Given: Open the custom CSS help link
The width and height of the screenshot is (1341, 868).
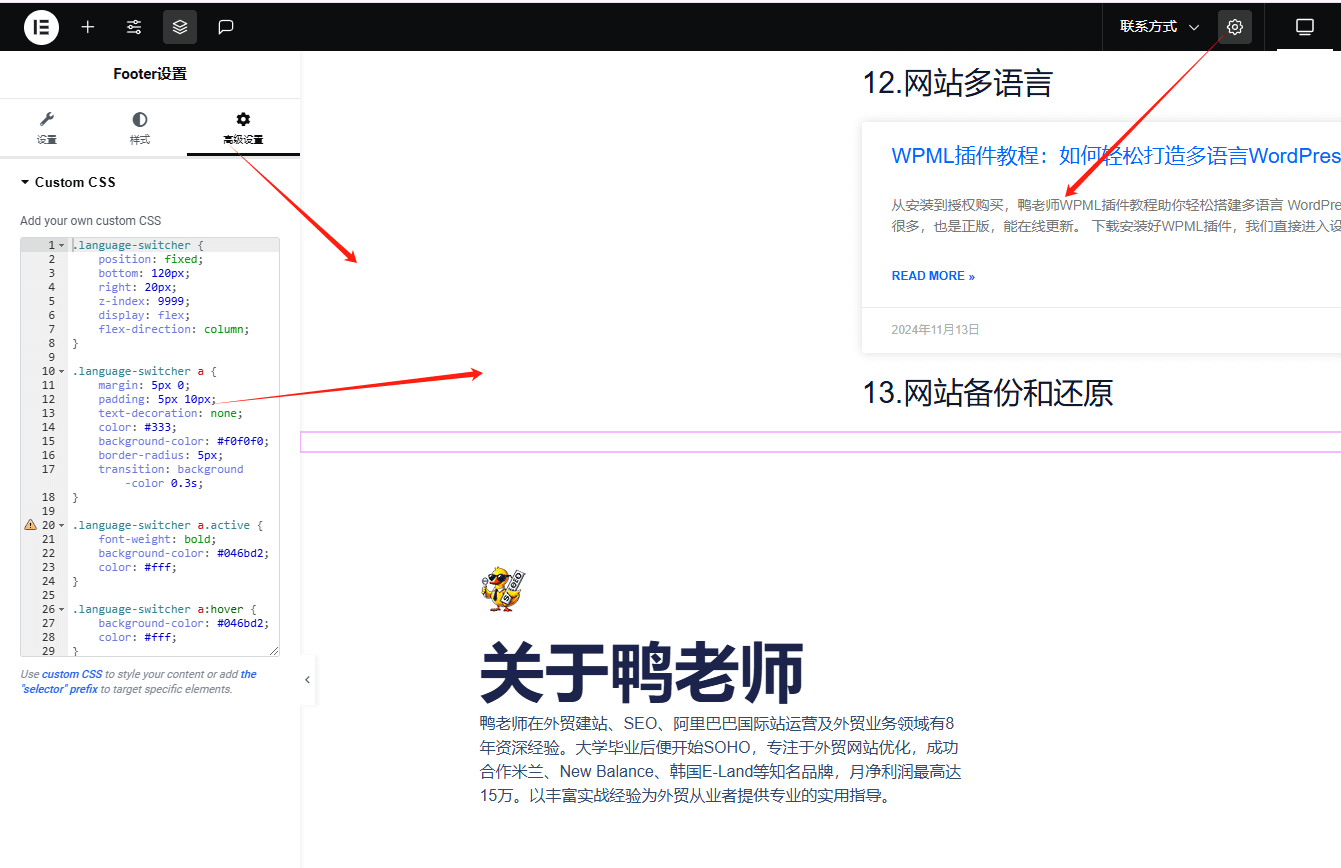Looking at the screenshot, I should point(72,674).
